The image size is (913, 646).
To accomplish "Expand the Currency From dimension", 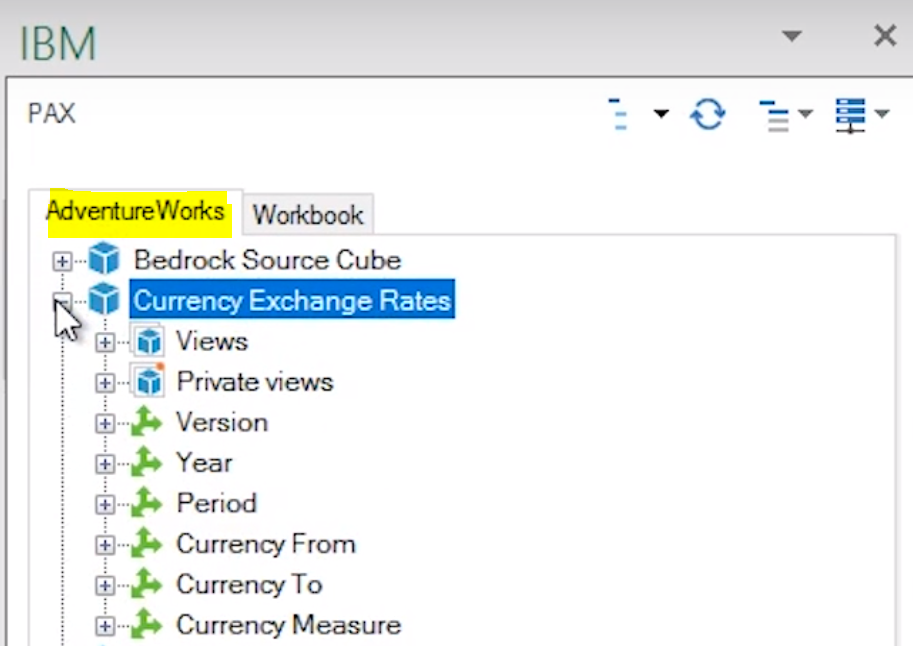I will coord(105,545).
